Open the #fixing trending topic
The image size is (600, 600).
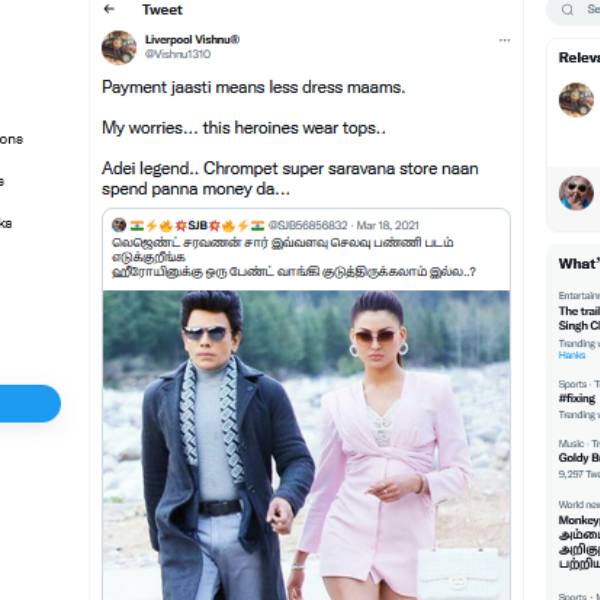click(x=577, y=398)
